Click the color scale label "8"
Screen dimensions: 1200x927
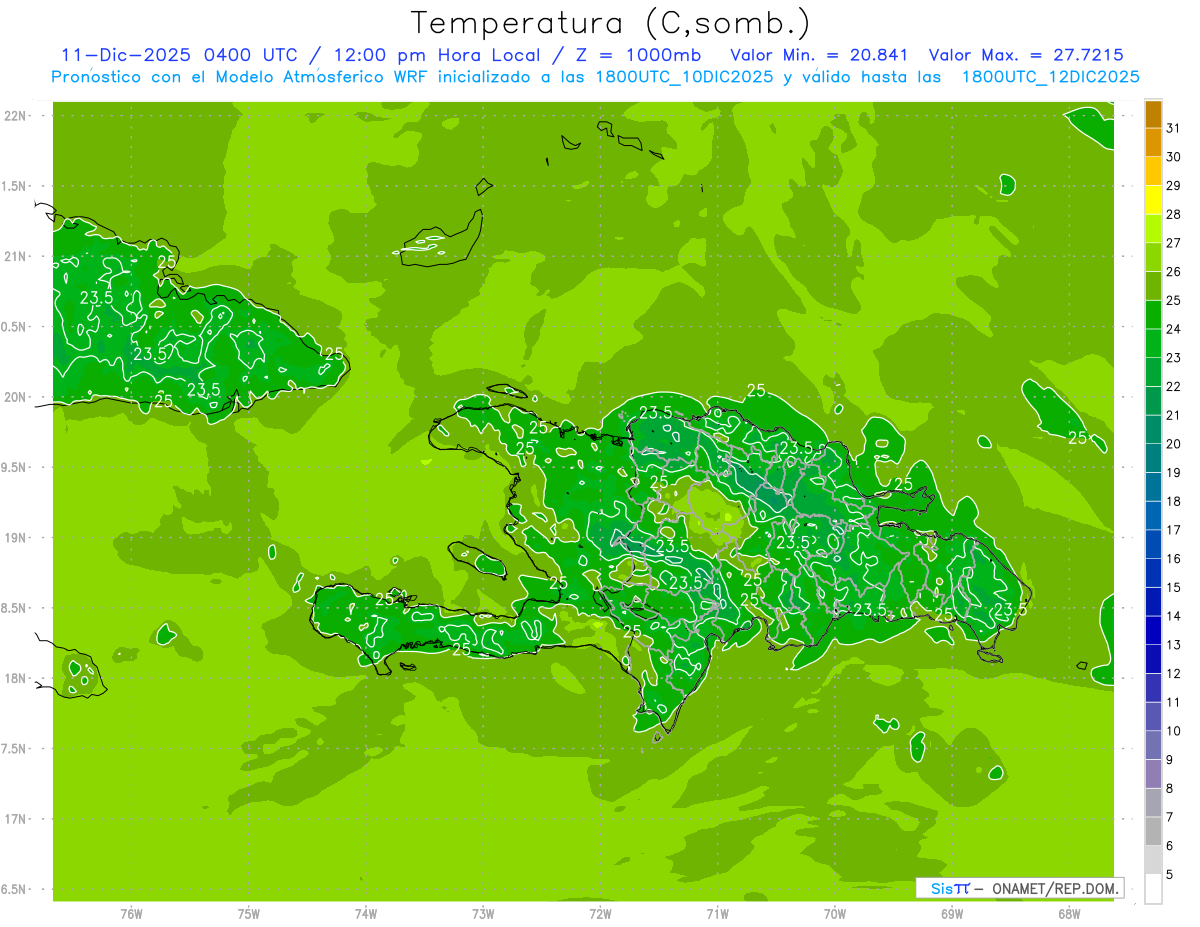(1170, 789)
